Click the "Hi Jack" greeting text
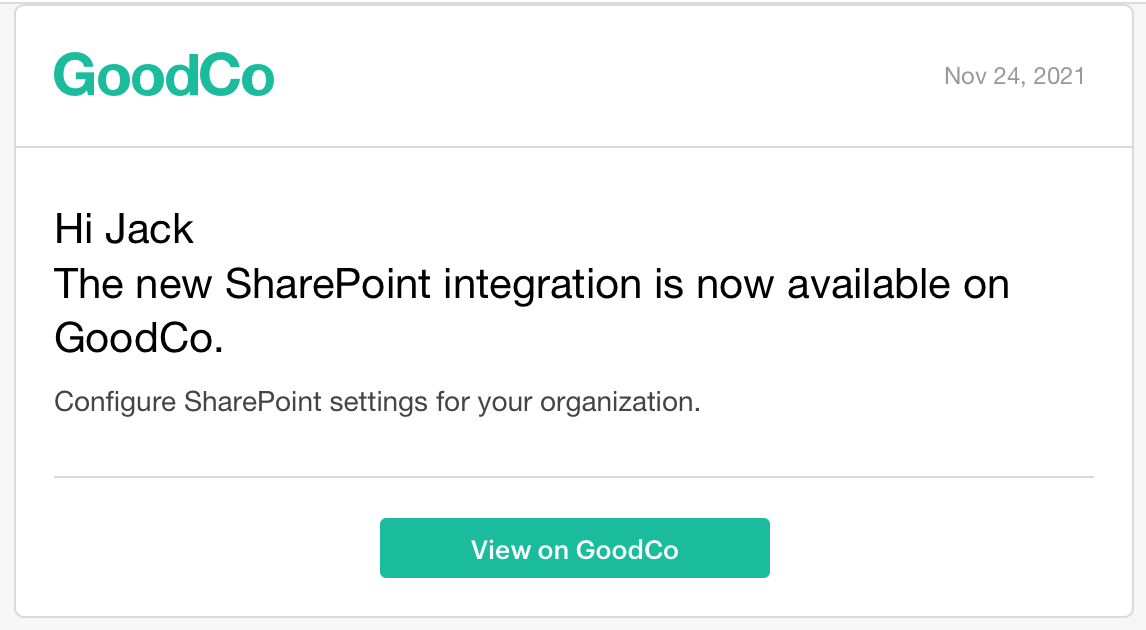Viewport: 1146px width, 630px height. point(124,229)
